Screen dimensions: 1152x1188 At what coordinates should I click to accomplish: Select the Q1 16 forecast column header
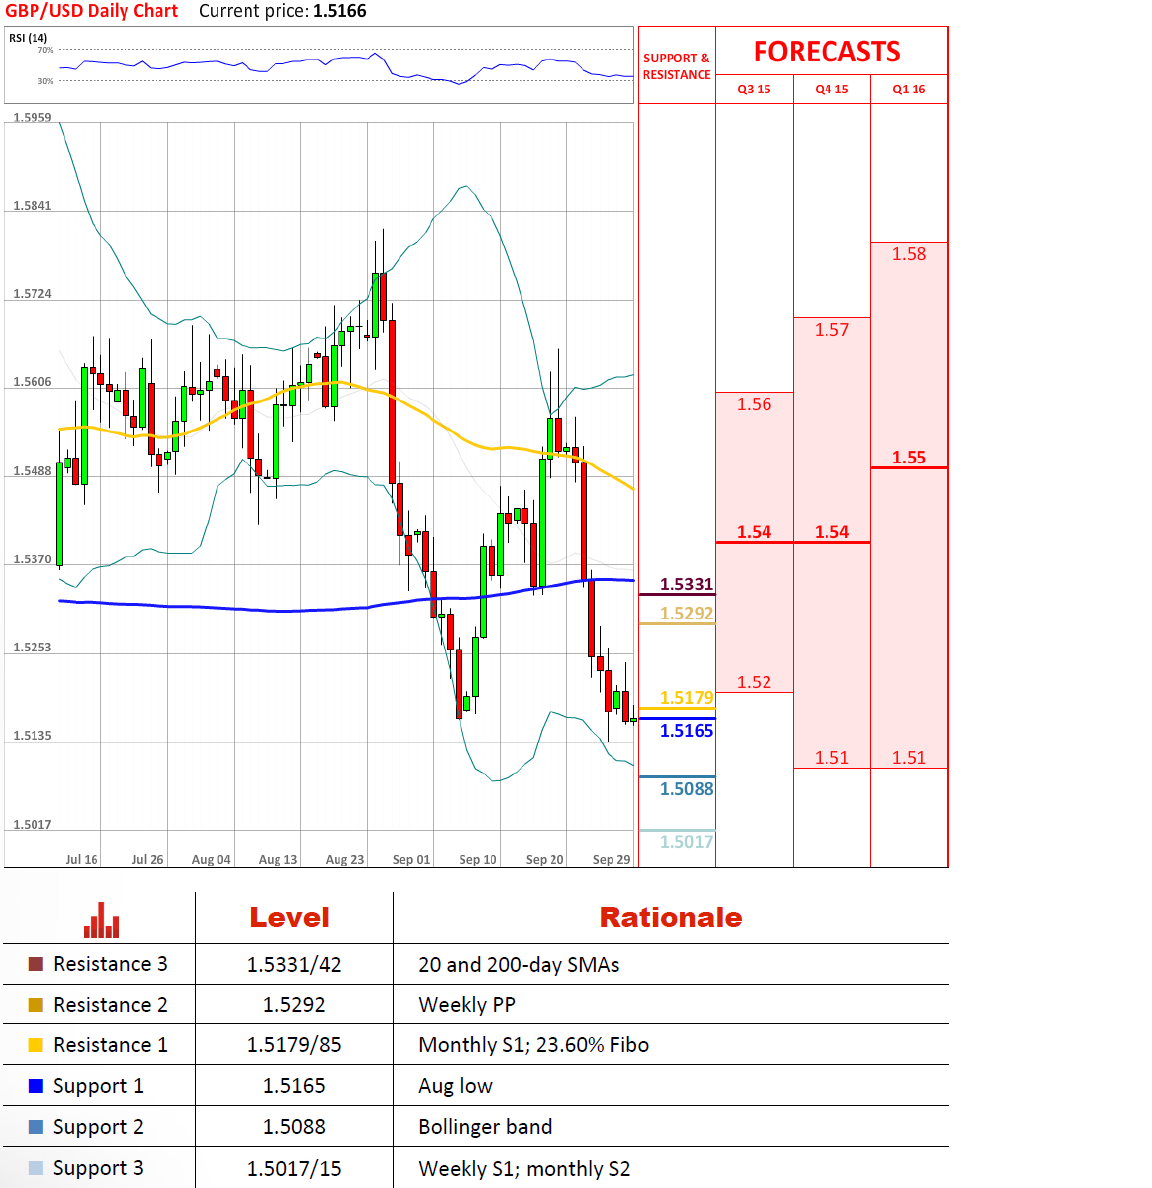pos(909,89)
